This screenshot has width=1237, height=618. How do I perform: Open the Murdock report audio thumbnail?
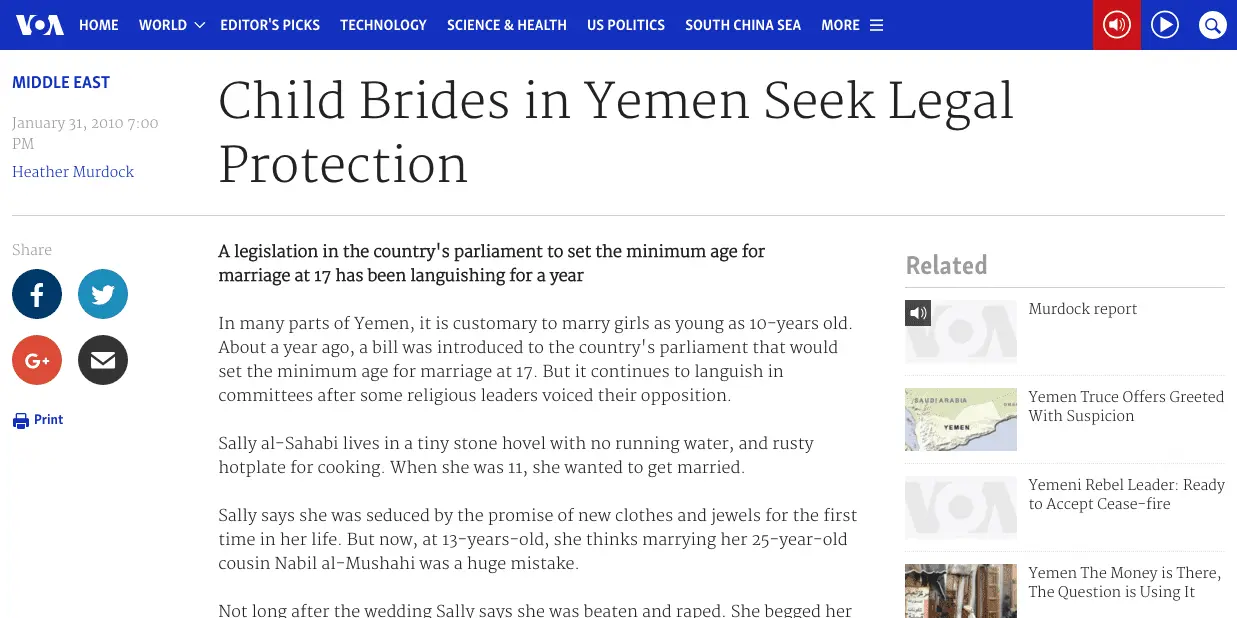coord(960,331)
